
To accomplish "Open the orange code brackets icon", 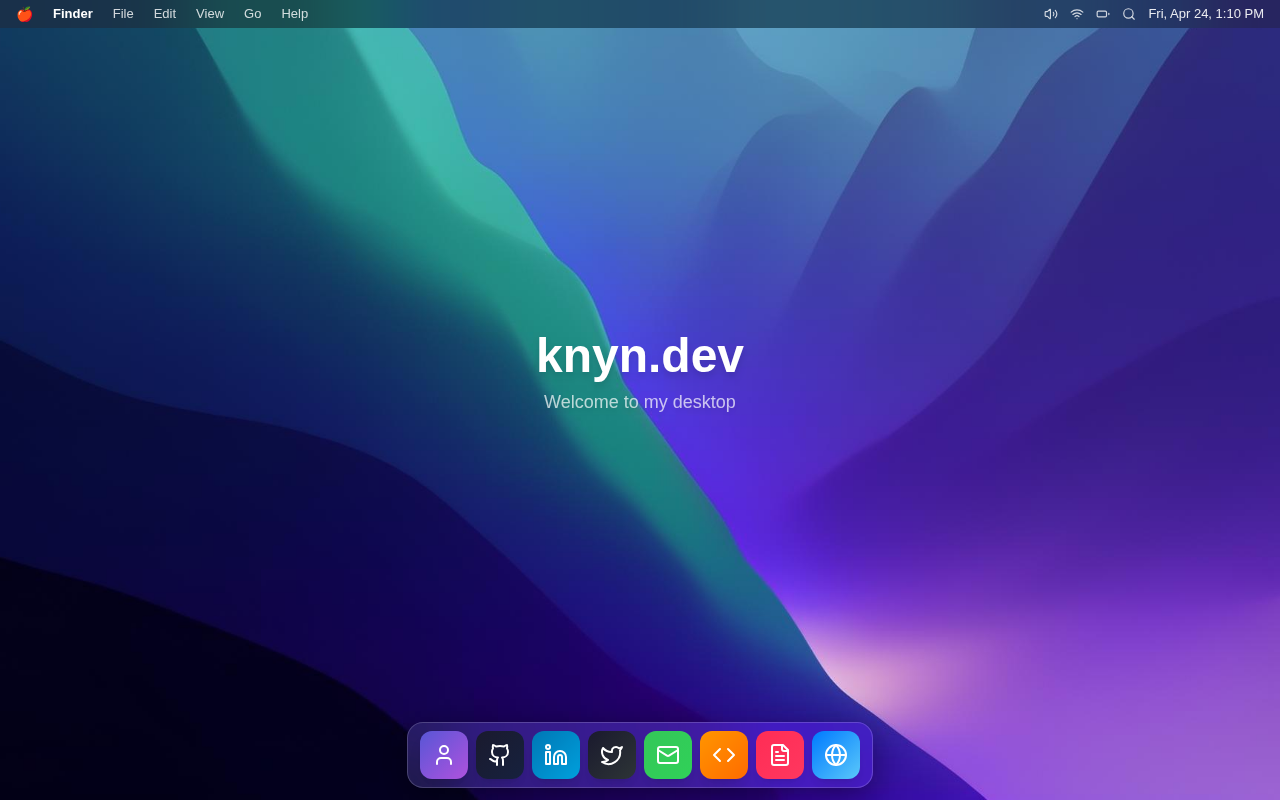I will pos(724,755).
